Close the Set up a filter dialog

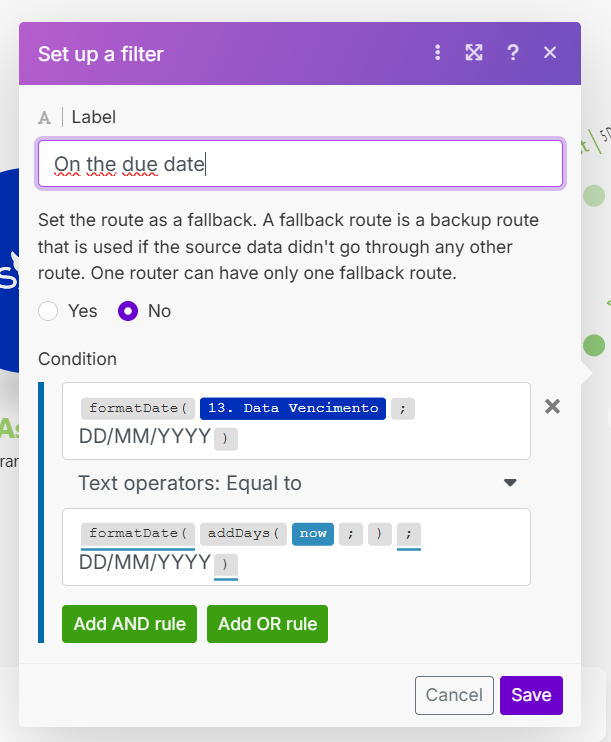550,53
